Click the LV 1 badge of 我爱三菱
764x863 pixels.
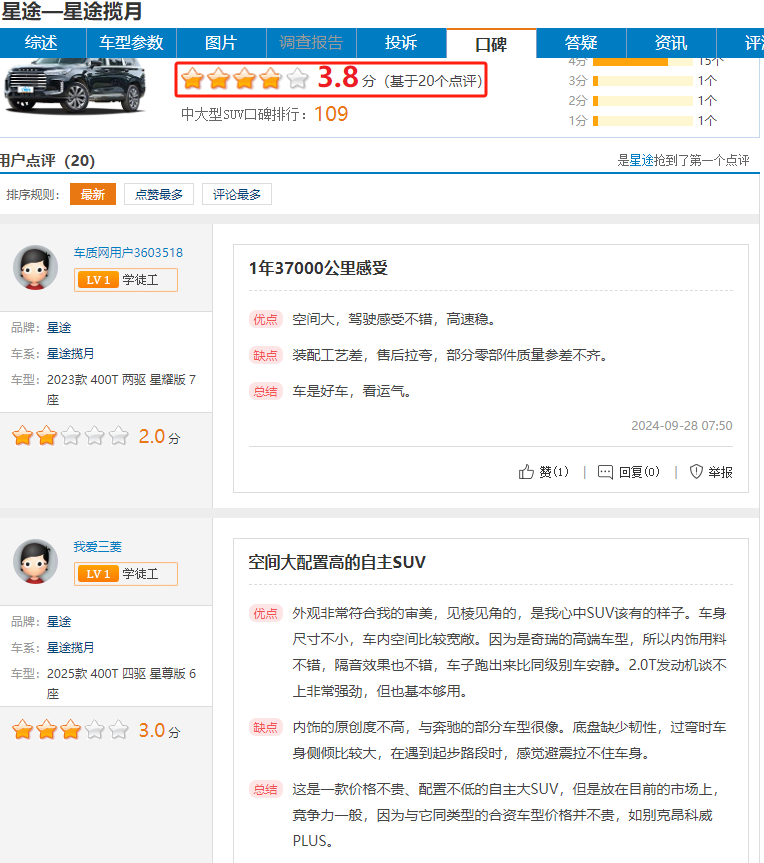click(x=98, y=573)
